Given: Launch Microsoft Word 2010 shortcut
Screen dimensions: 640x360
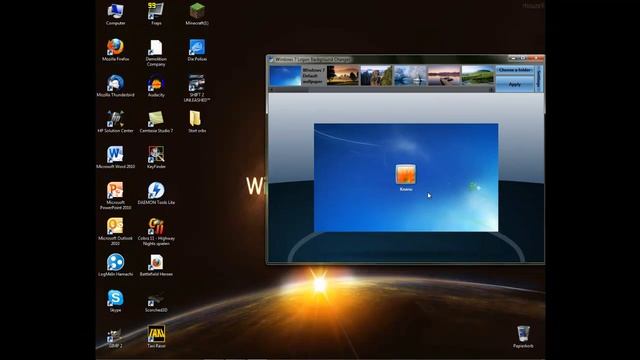Looking at the screenshot, I should tap(116, 157).
